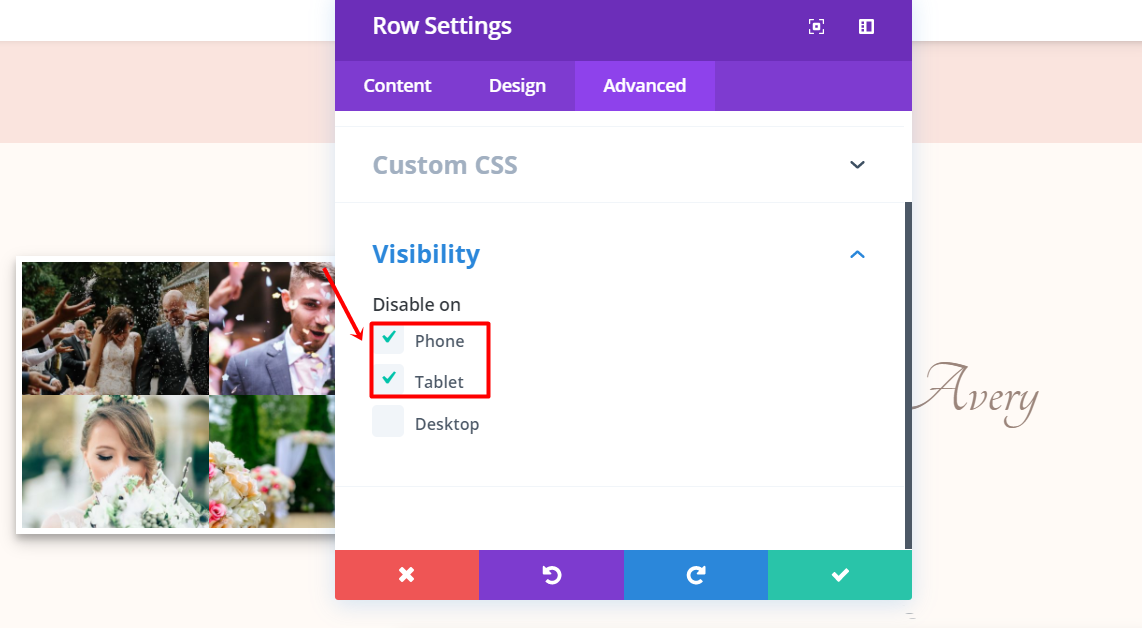Collapse the Visibility section chevron
Image resolution: width=1142 pixels, height=628 pixels.
[857, 254]
